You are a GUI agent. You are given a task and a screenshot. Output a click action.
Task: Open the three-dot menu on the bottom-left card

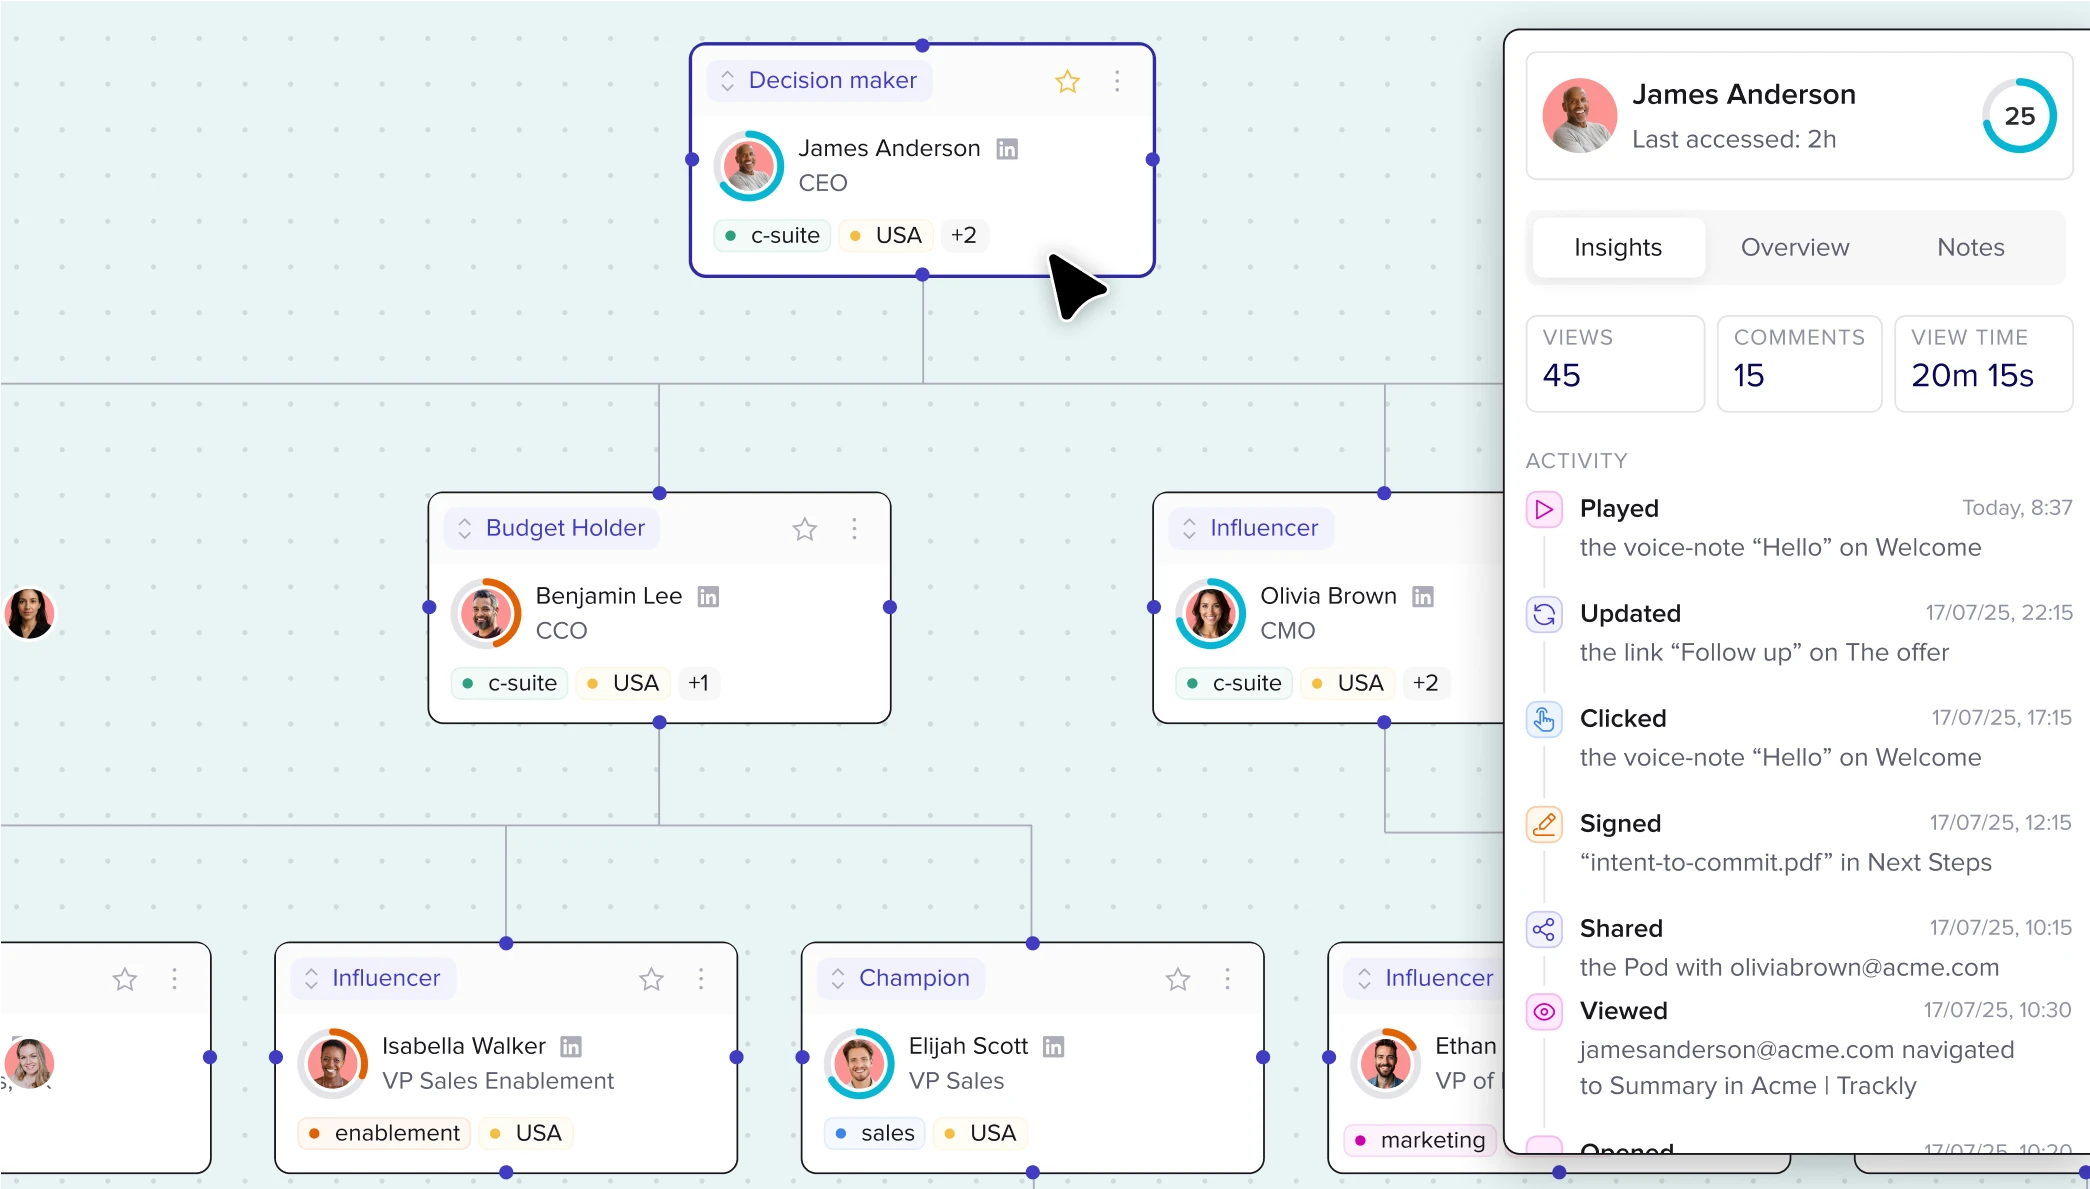(x=174, y=979)
